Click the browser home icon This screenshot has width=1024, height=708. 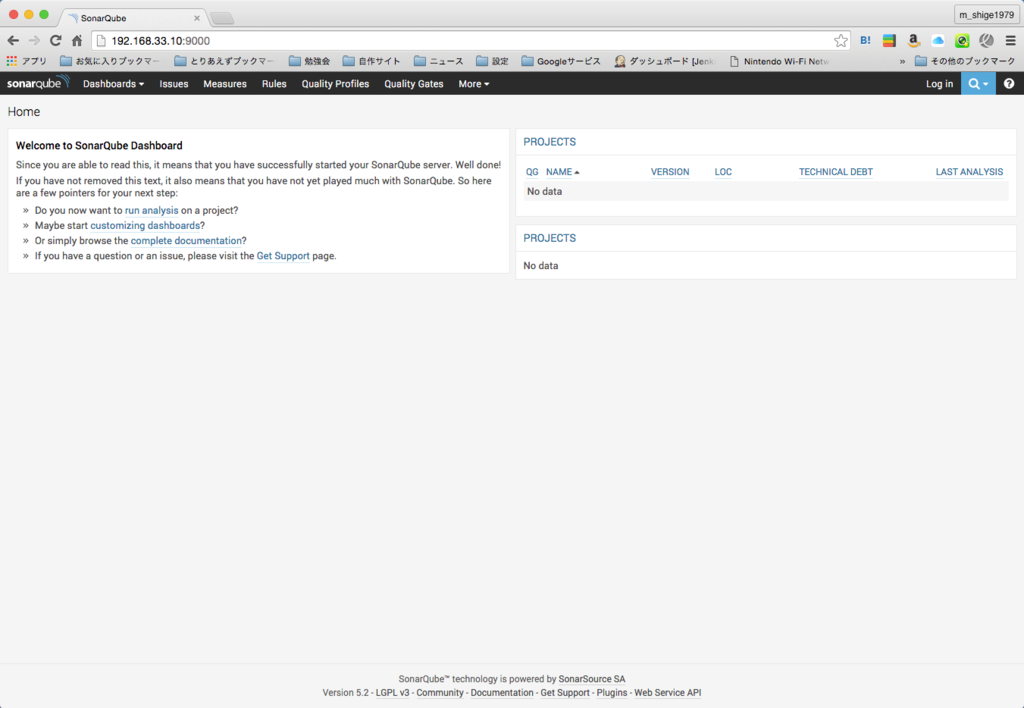coord(77,40)
